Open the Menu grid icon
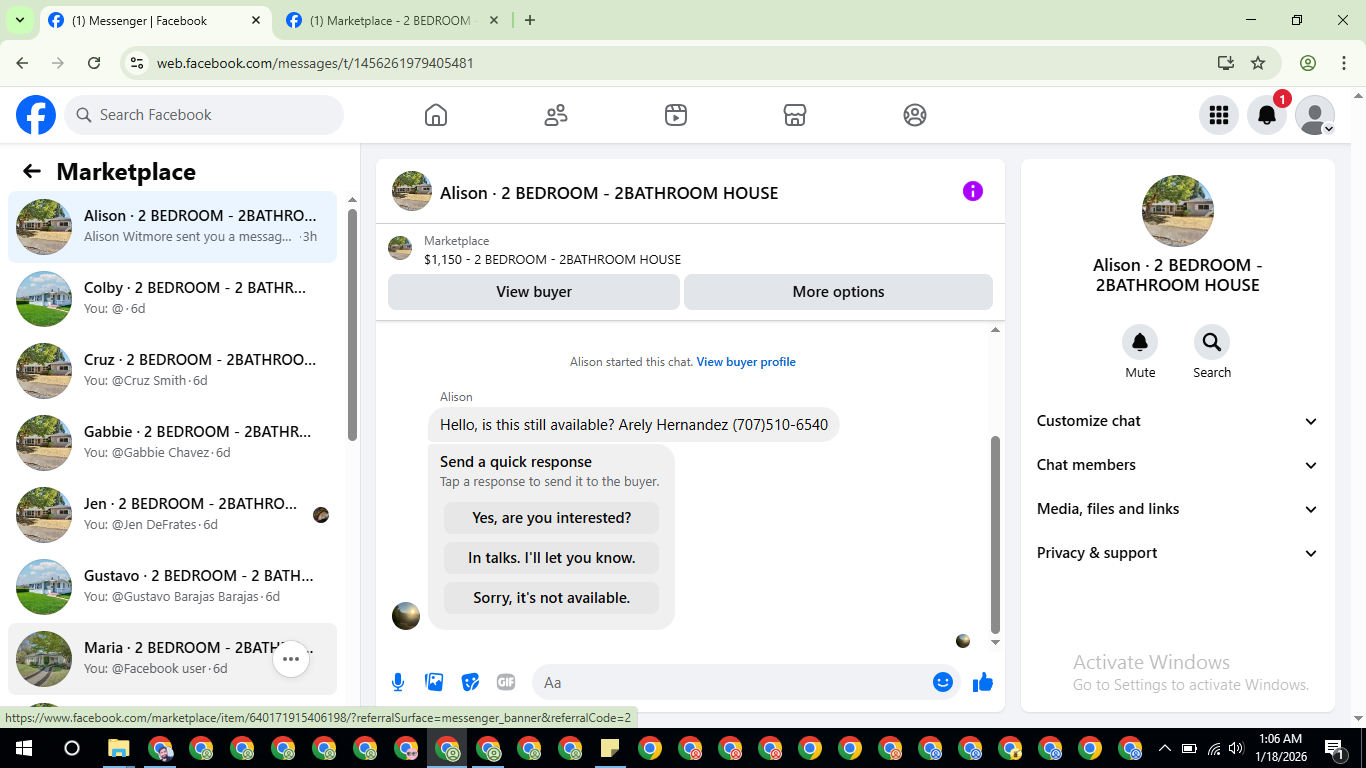Image resolution: width=1366 pixels, height=768 pixels. [x=1219, y=115]
